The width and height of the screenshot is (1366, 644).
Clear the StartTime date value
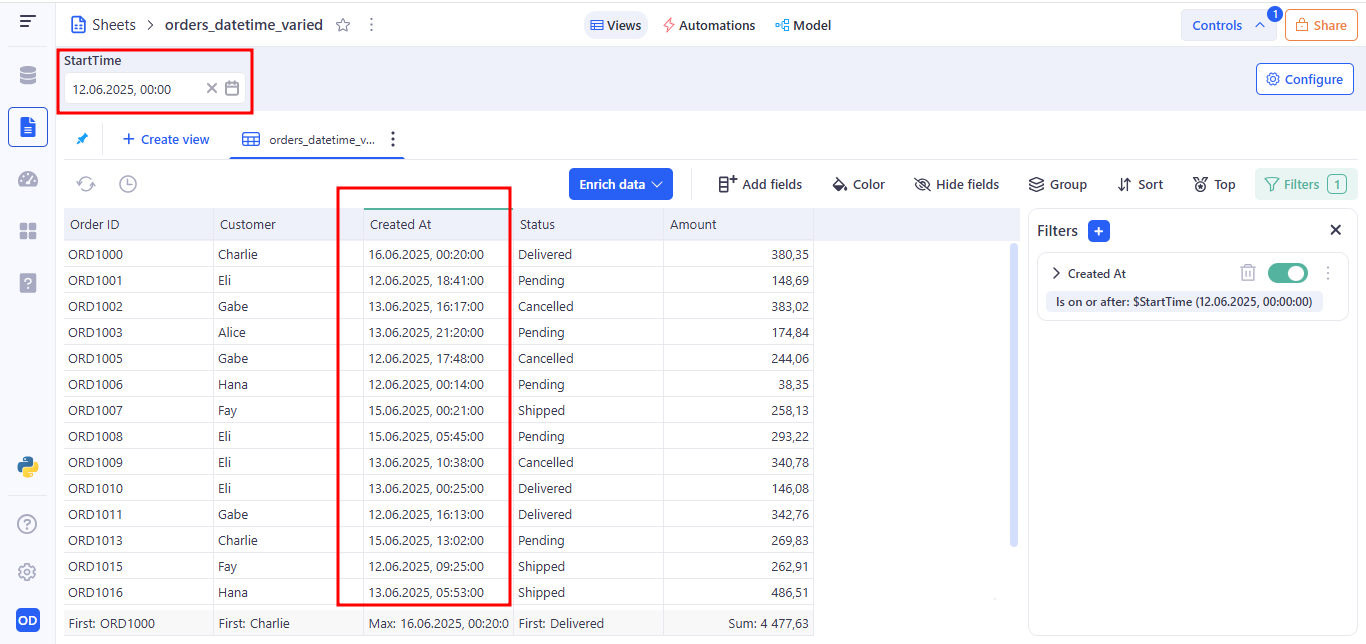point(211,89)
